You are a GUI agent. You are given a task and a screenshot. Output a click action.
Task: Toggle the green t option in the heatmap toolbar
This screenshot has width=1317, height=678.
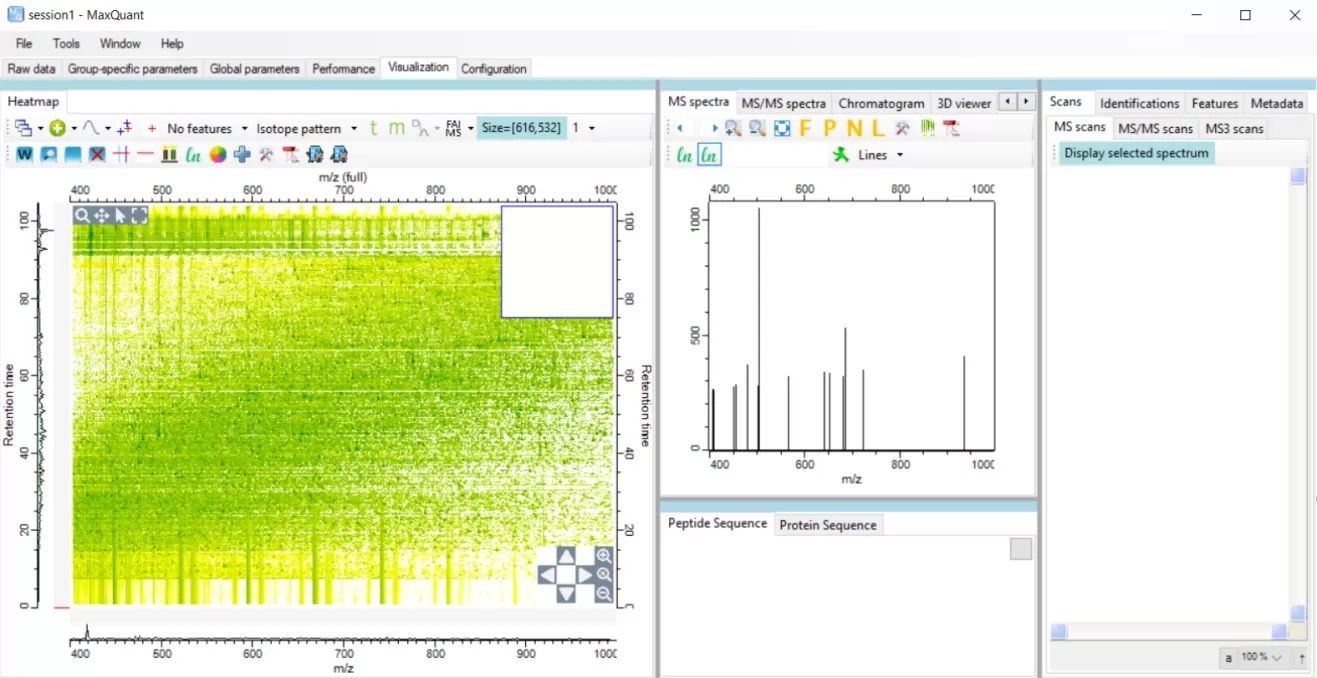tap(373, 127)
